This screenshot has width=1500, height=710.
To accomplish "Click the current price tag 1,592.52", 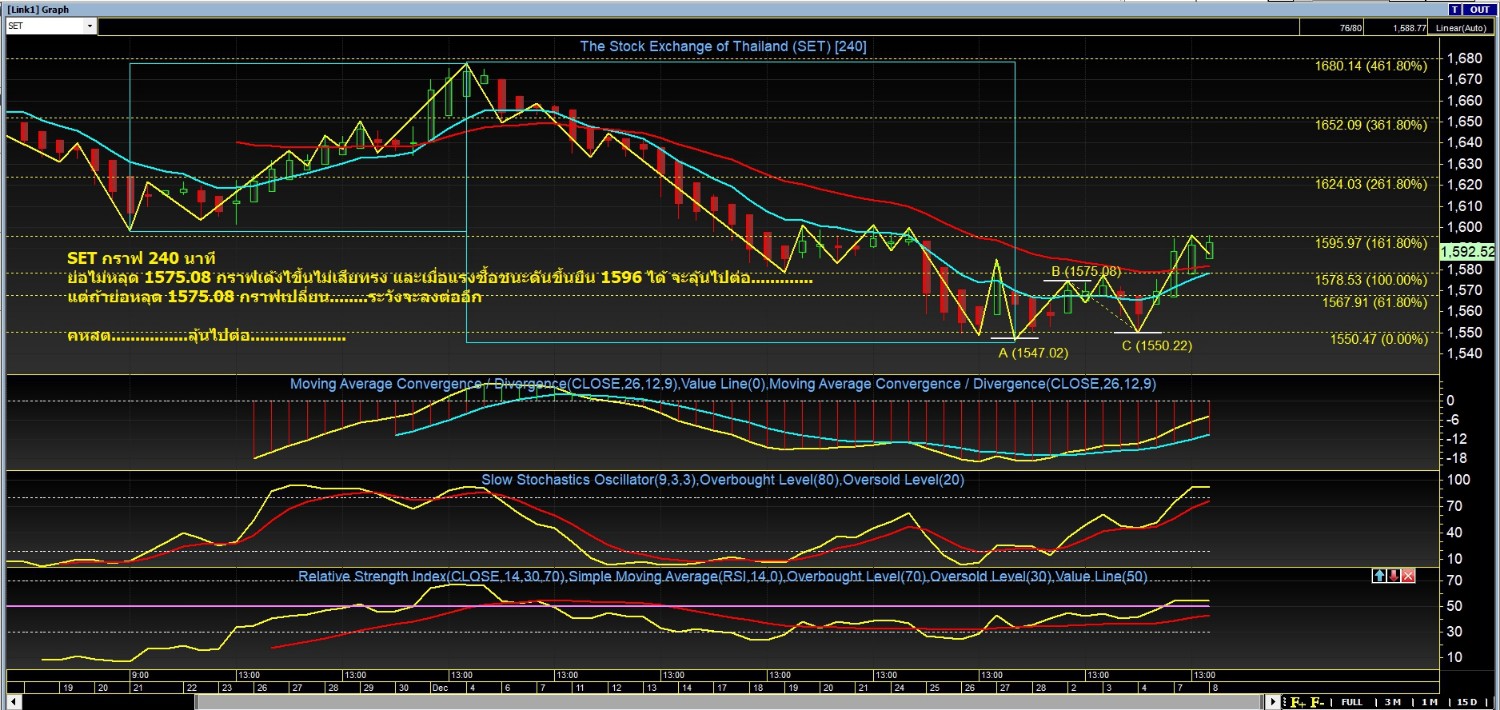I will pos(1469,252).
